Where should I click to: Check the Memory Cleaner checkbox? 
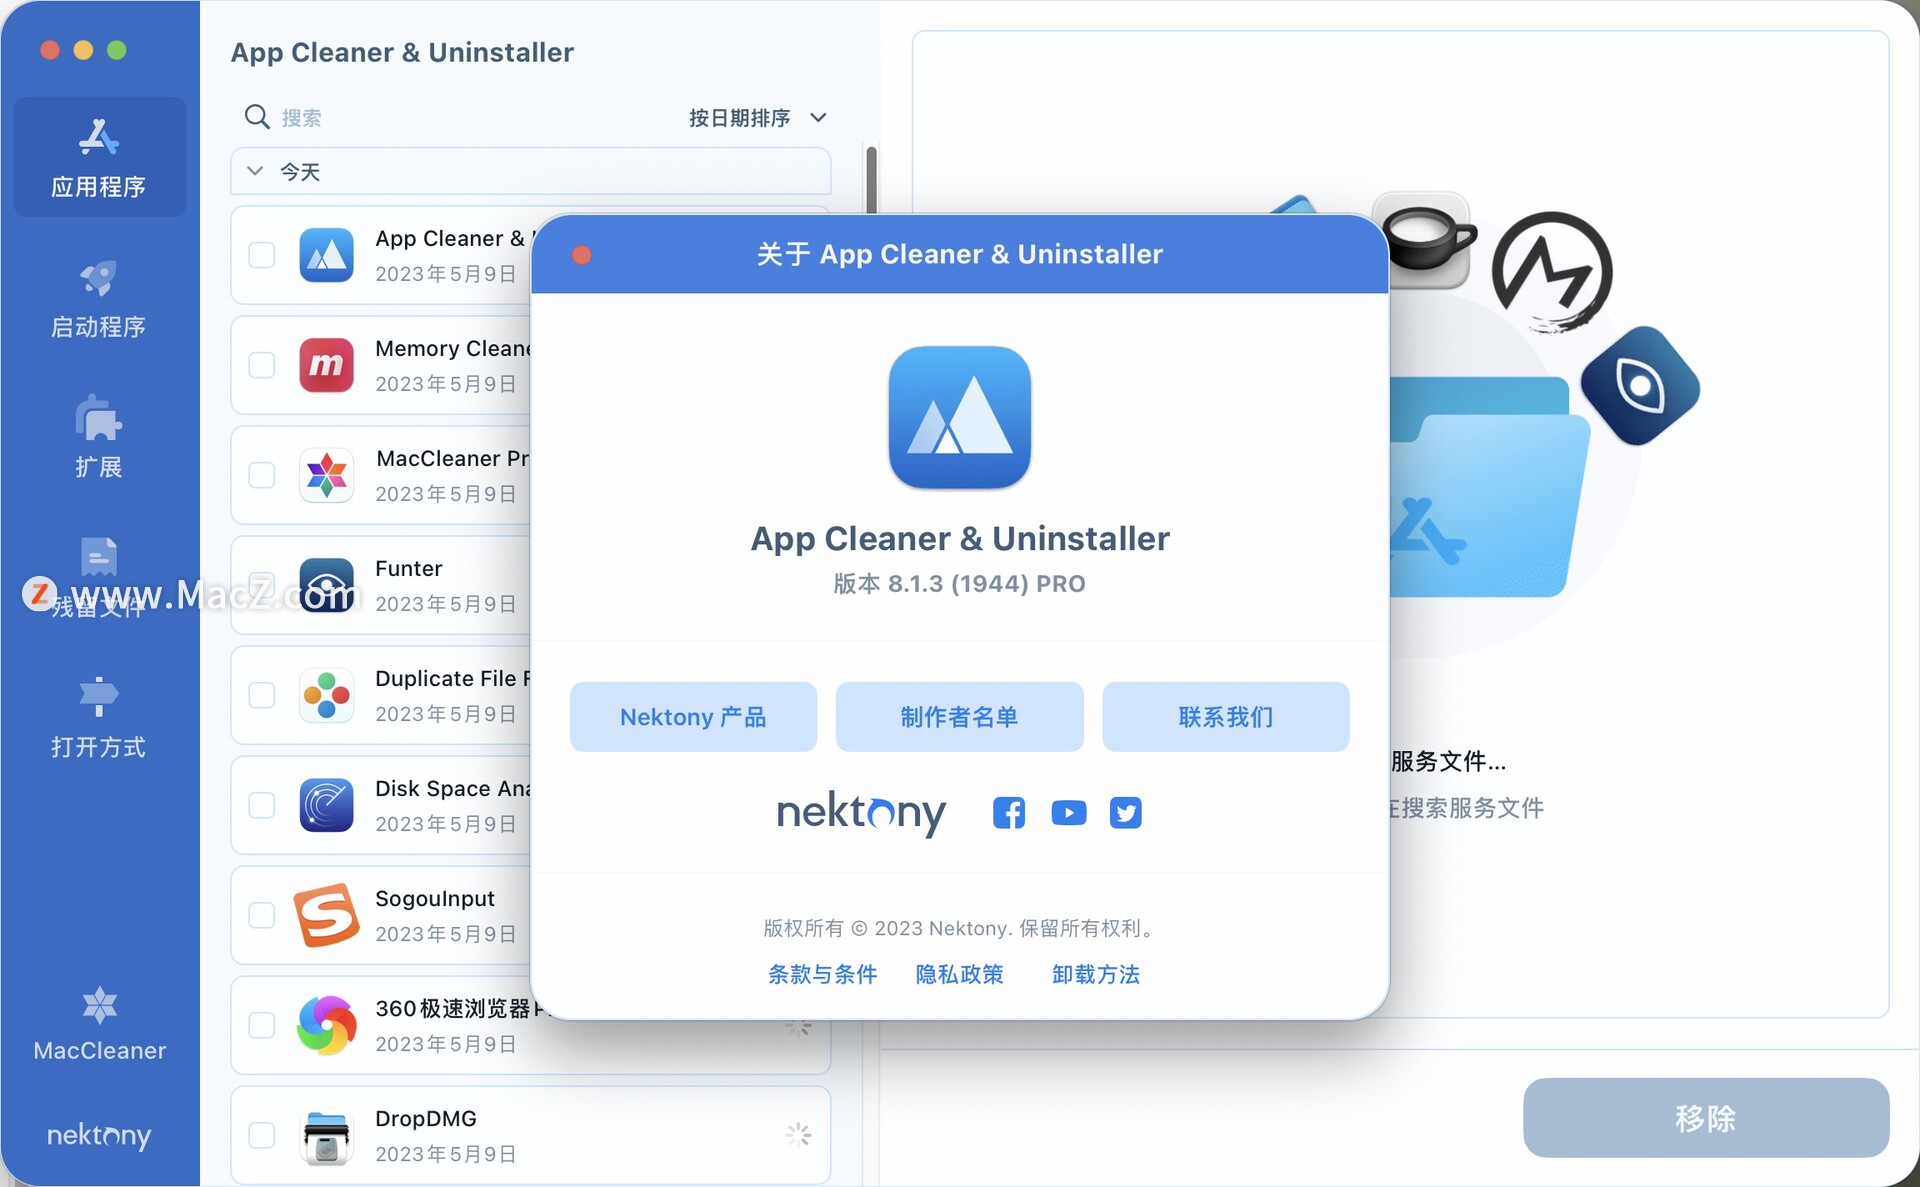tap(261, 365)
